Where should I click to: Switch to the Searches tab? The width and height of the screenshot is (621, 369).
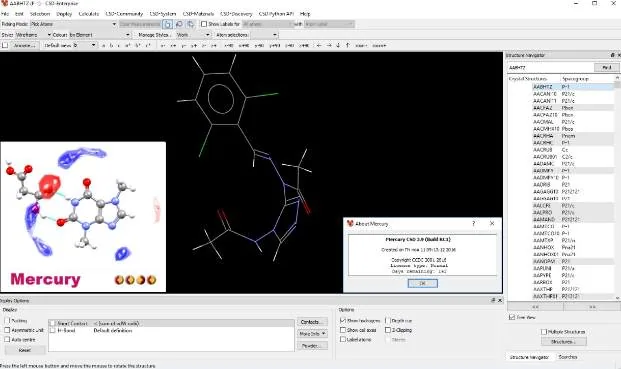568,357
